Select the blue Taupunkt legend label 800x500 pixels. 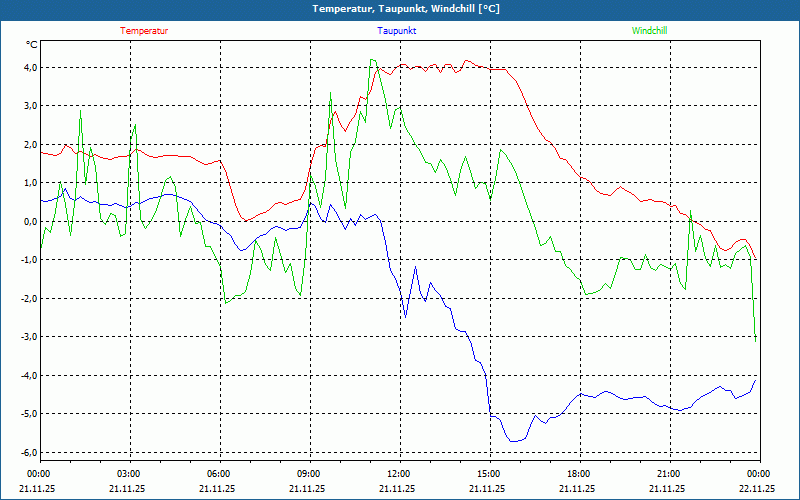tap(397, 31)
